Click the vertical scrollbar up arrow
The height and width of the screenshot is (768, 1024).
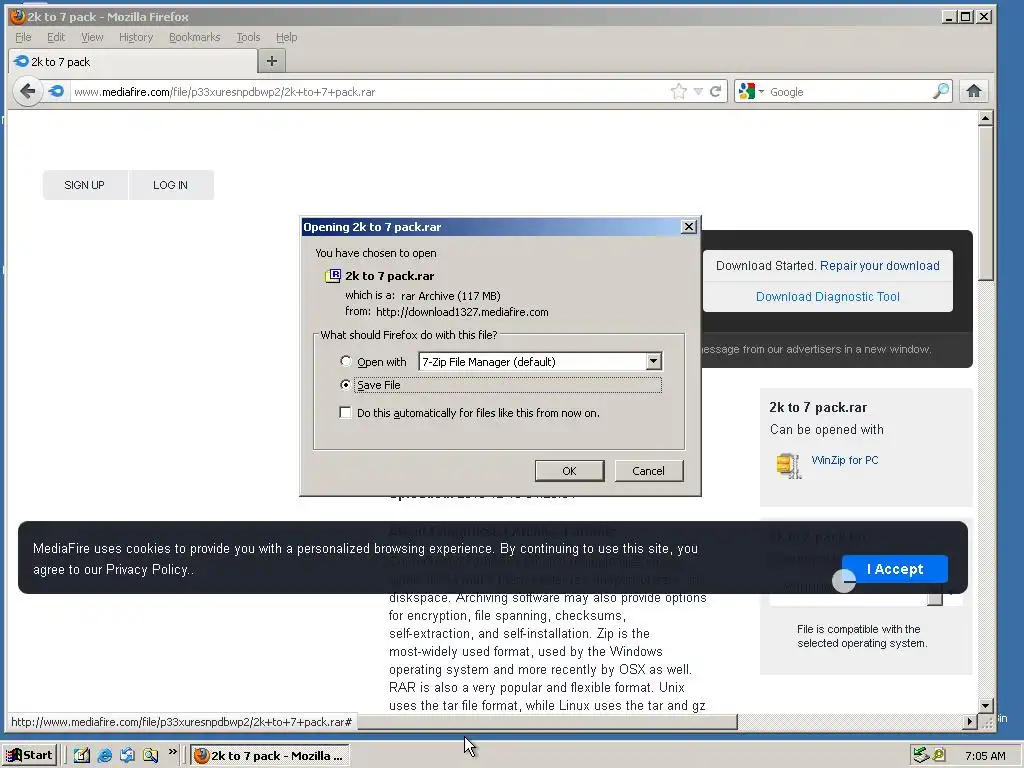[x=986, y=118]
